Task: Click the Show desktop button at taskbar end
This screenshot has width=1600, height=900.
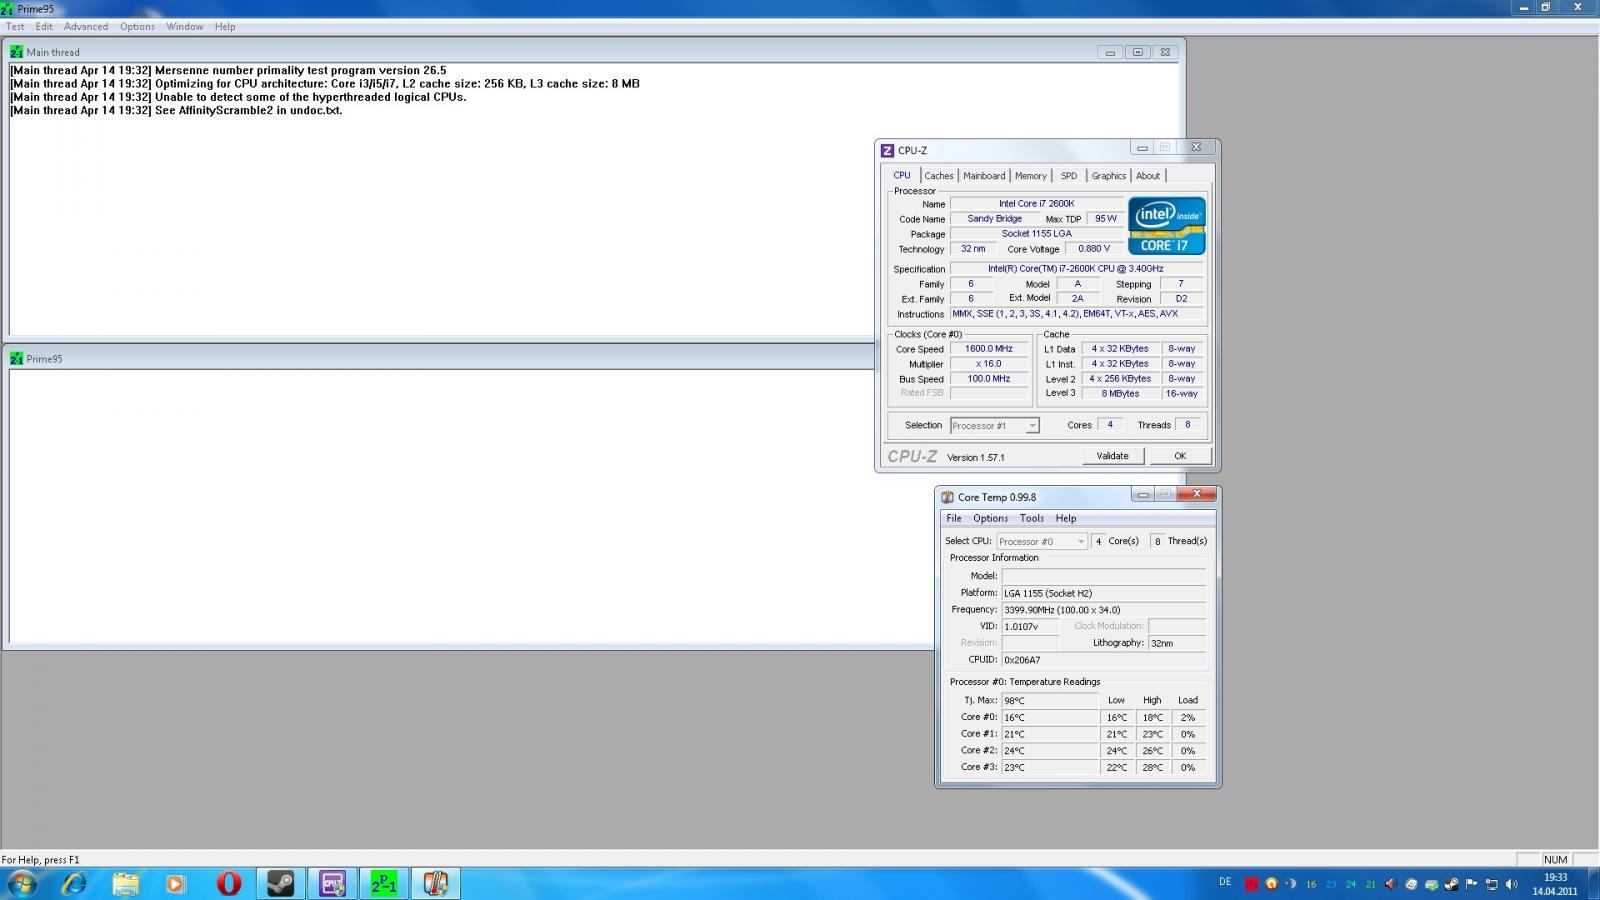Action: 1593,884
